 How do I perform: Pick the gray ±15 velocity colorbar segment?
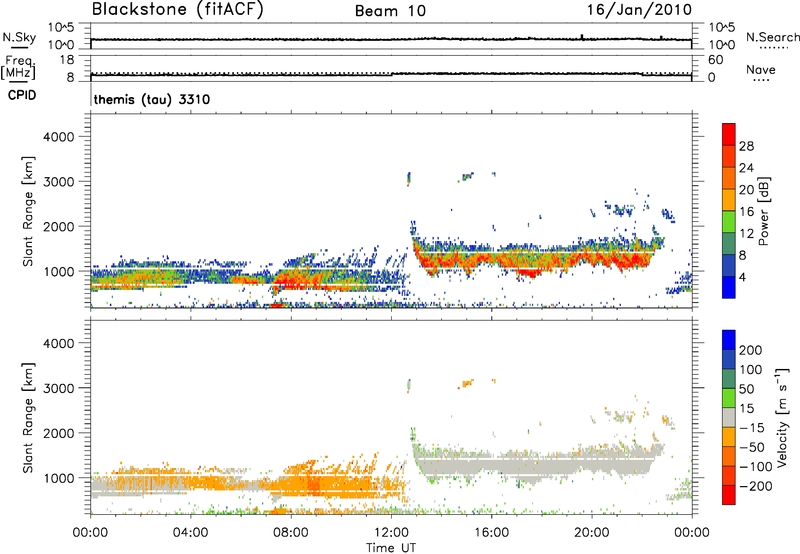tap(729, 418)
